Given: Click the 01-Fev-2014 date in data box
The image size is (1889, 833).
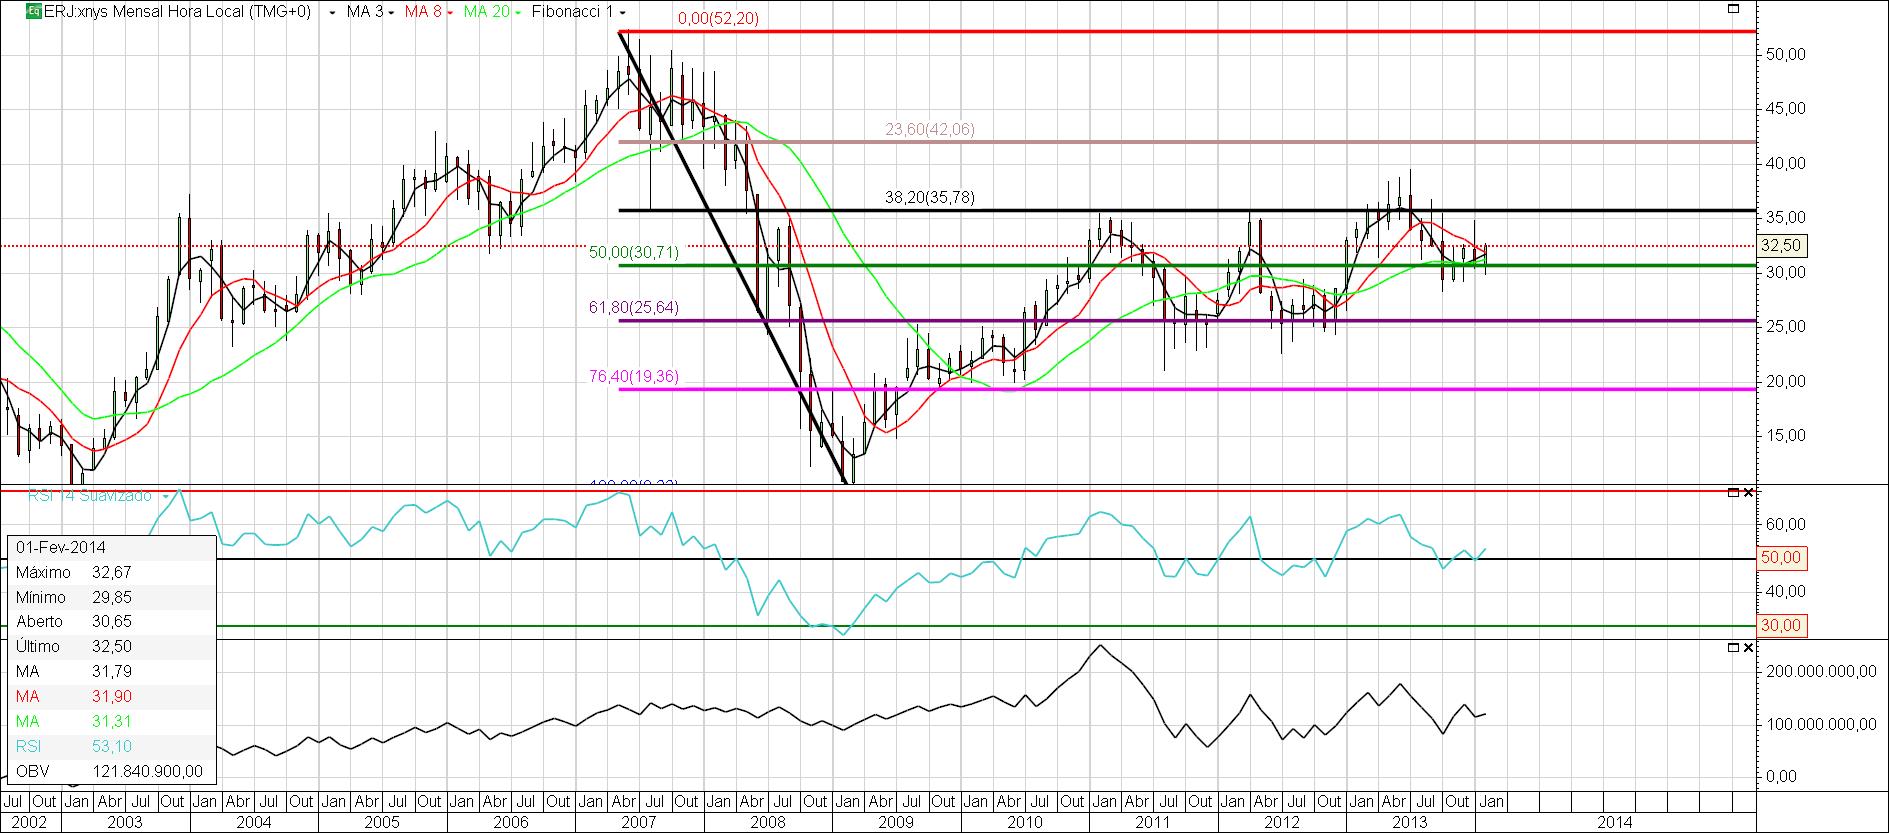Looking at the screenshot, I should (x=61, y=547).
